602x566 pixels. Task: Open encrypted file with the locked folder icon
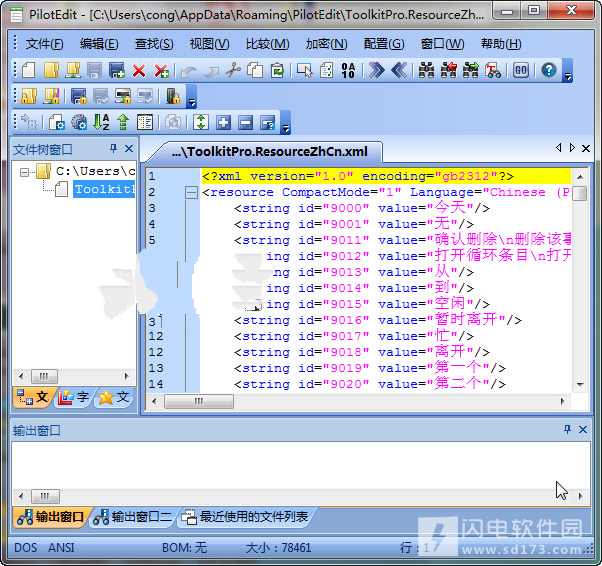point(29,96)
